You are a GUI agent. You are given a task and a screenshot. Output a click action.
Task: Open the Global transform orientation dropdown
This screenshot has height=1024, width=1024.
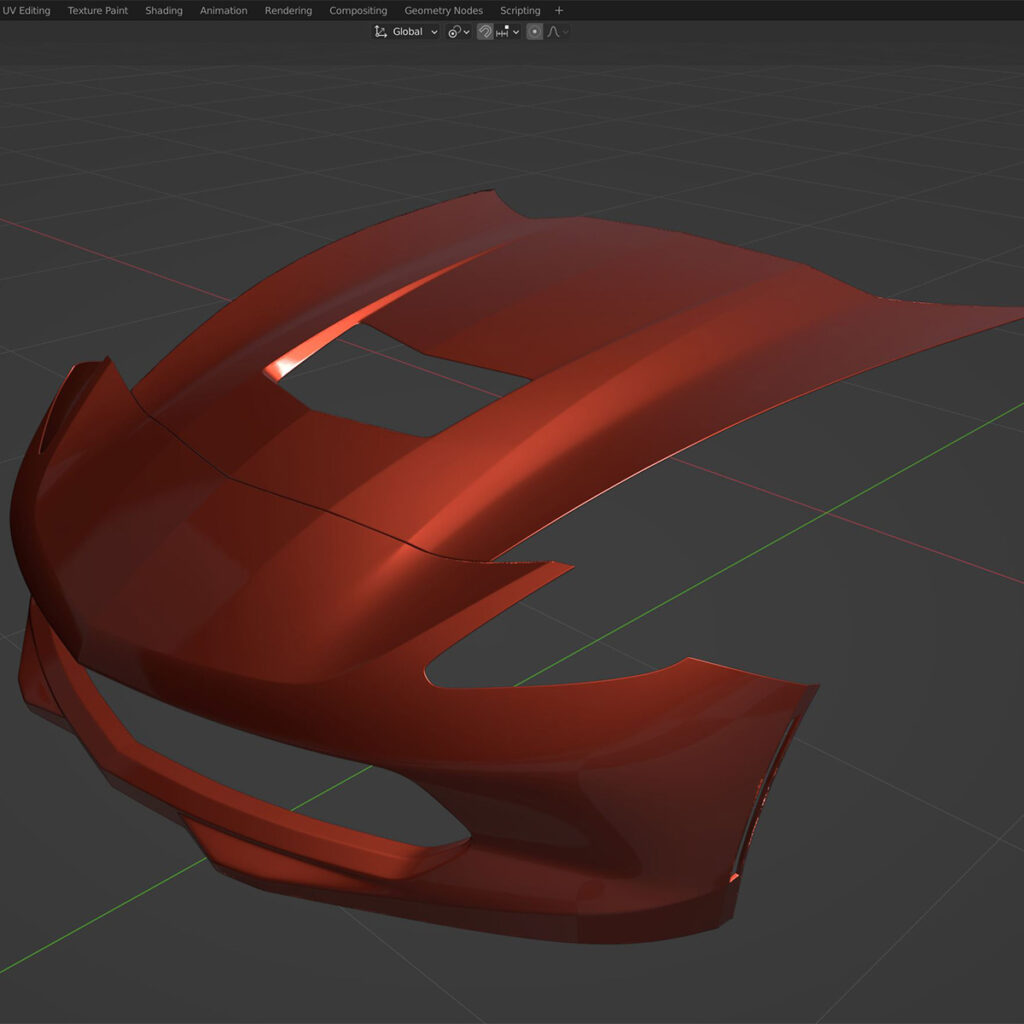tap(406, 32)
